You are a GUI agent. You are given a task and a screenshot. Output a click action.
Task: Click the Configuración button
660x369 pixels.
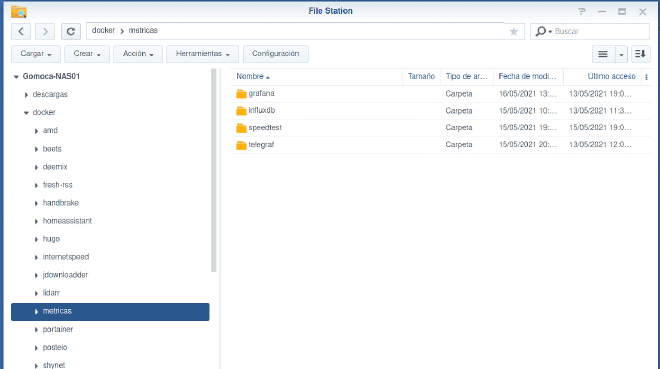pos(276,54)
